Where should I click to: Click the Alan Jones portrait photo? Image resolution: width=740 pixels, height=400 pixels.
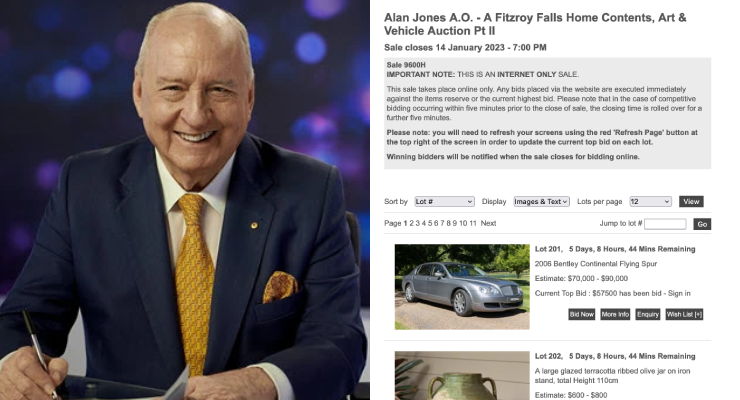185,200
